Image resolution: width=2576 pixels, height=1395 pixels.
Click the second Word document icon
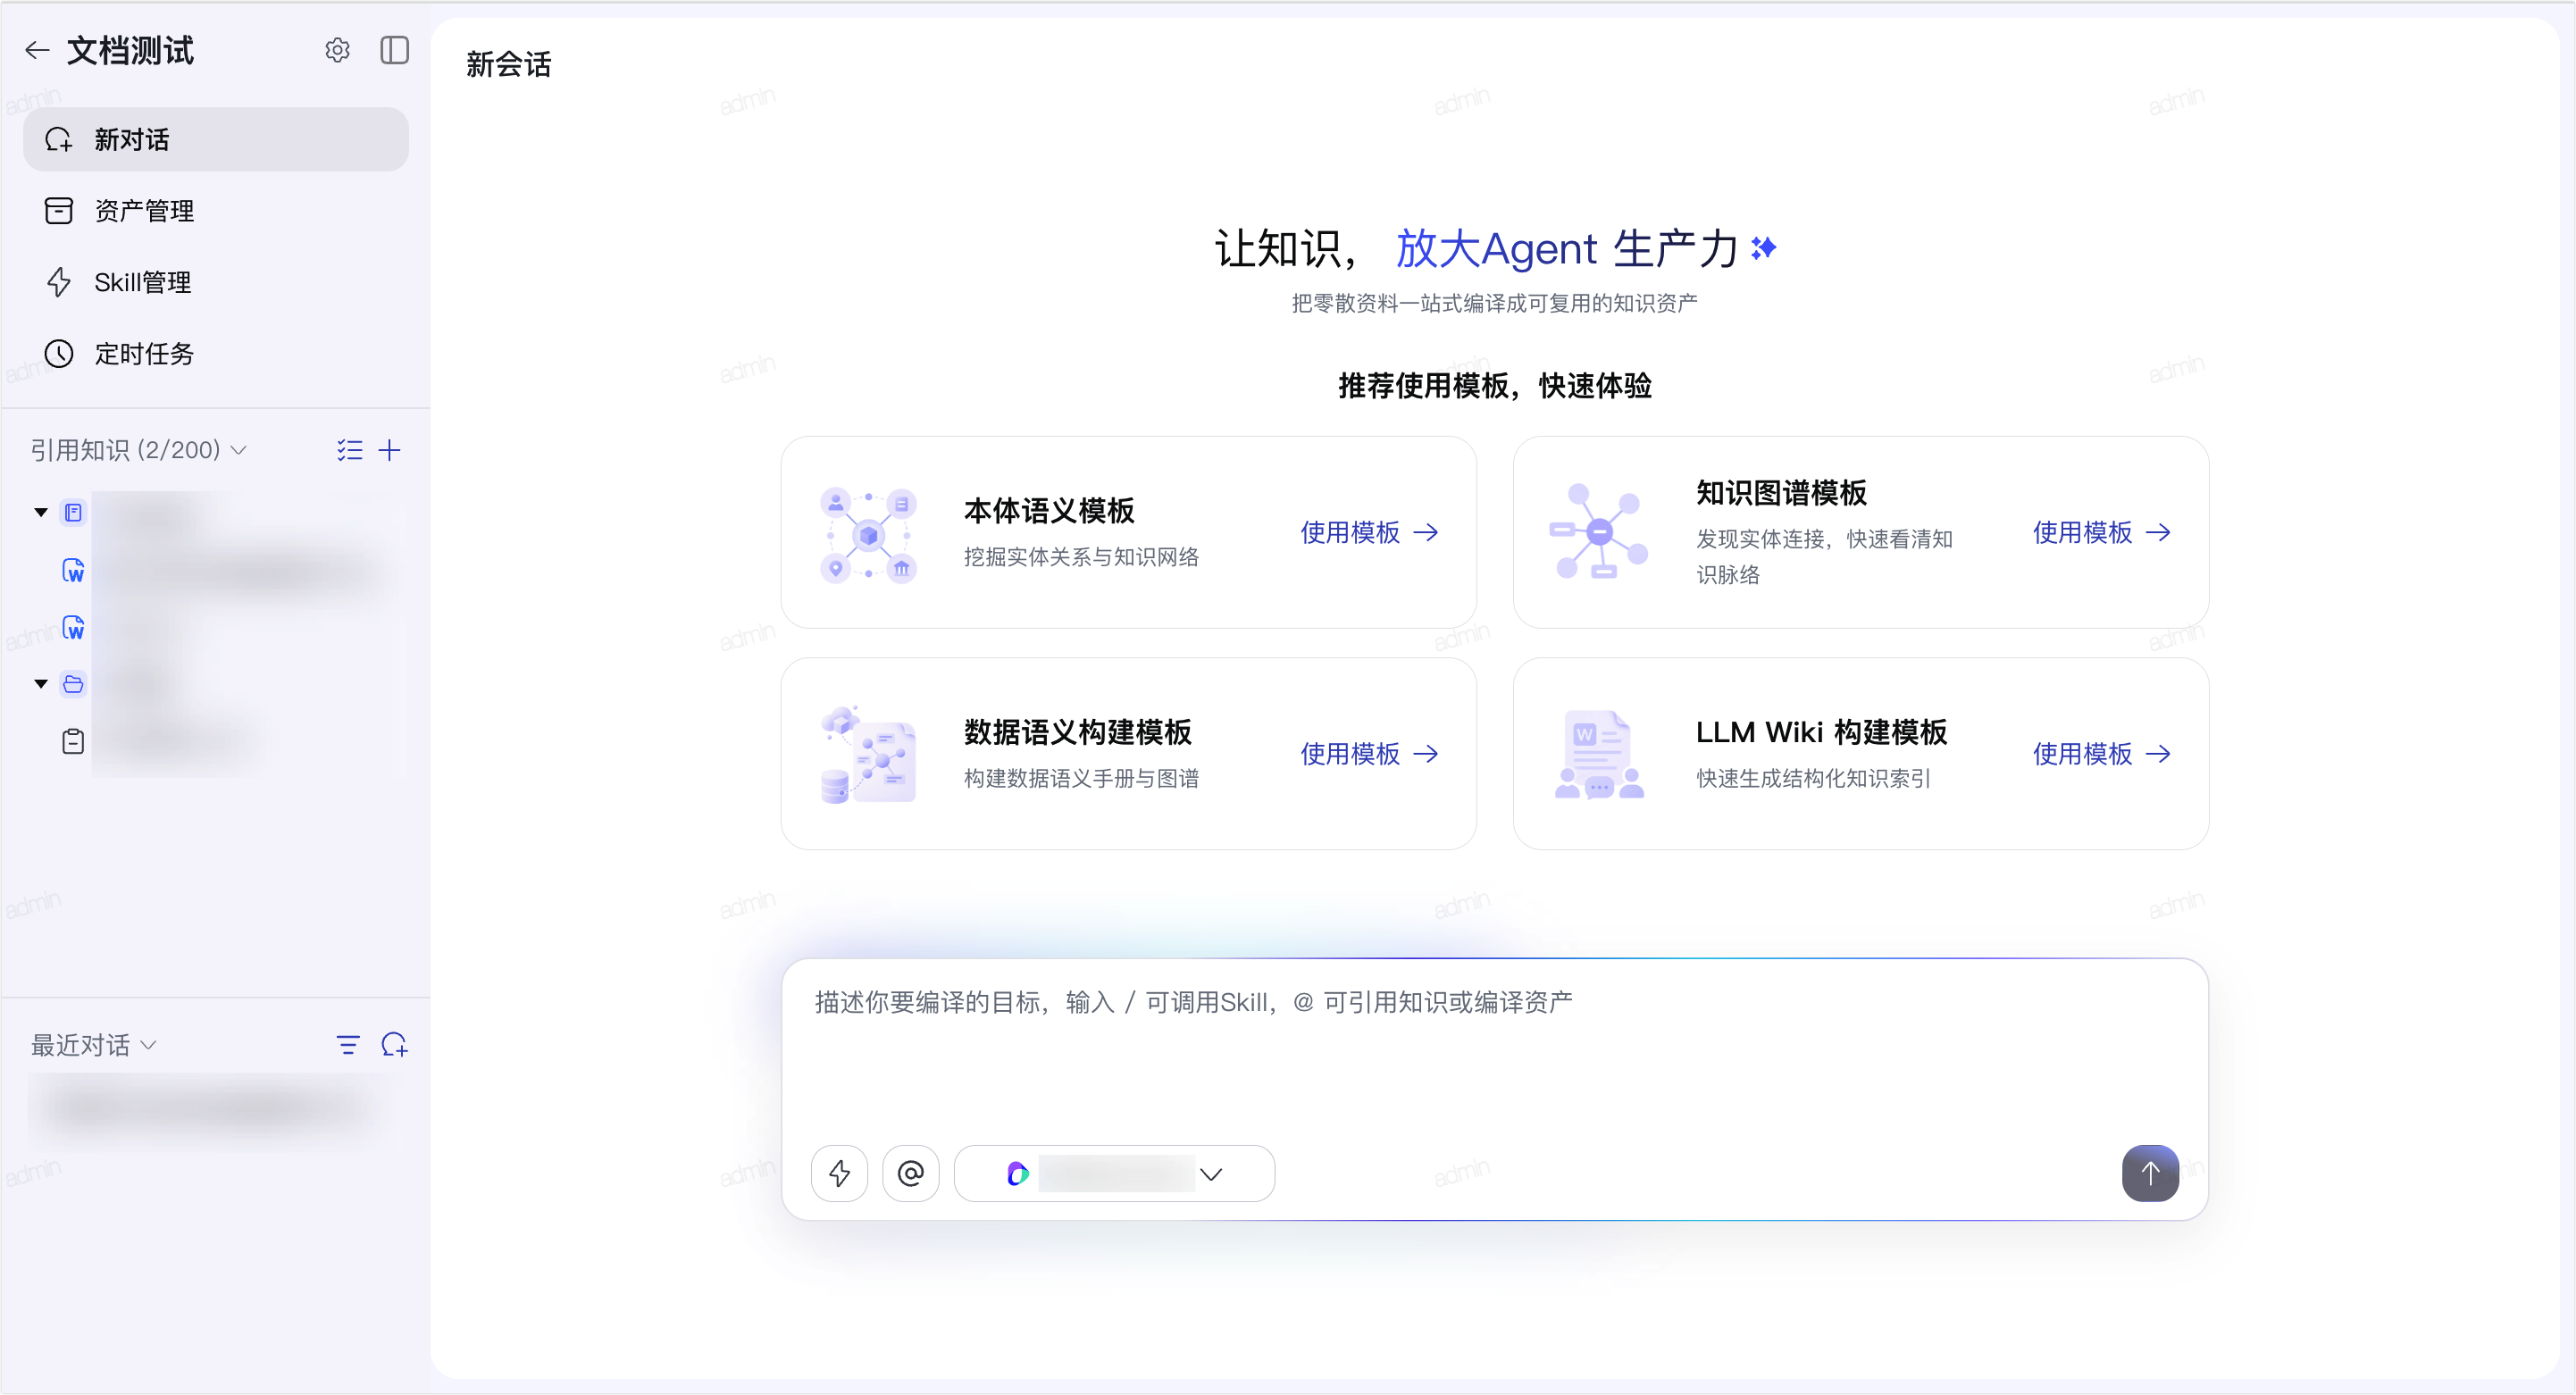[73, 627]
